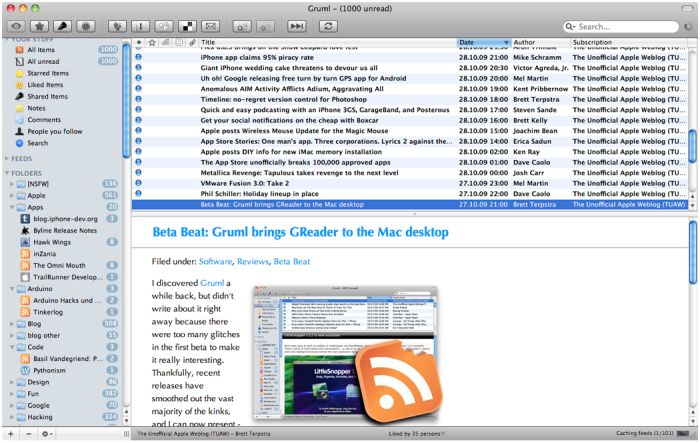Click the star column header
Viewport: 700px width, 443px height.
click(152, 42)
